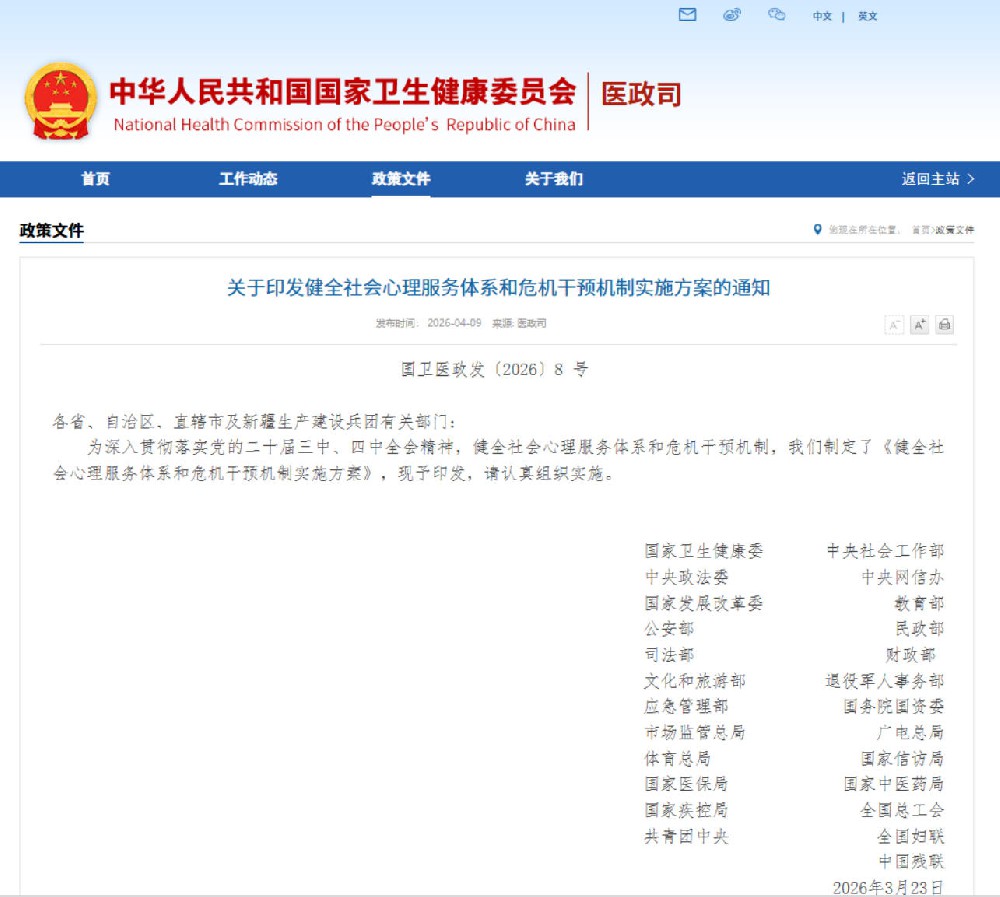Viewport: 1000px width, 897px height.
Task: Click the decrease font size icon
Action: (893, 324)
